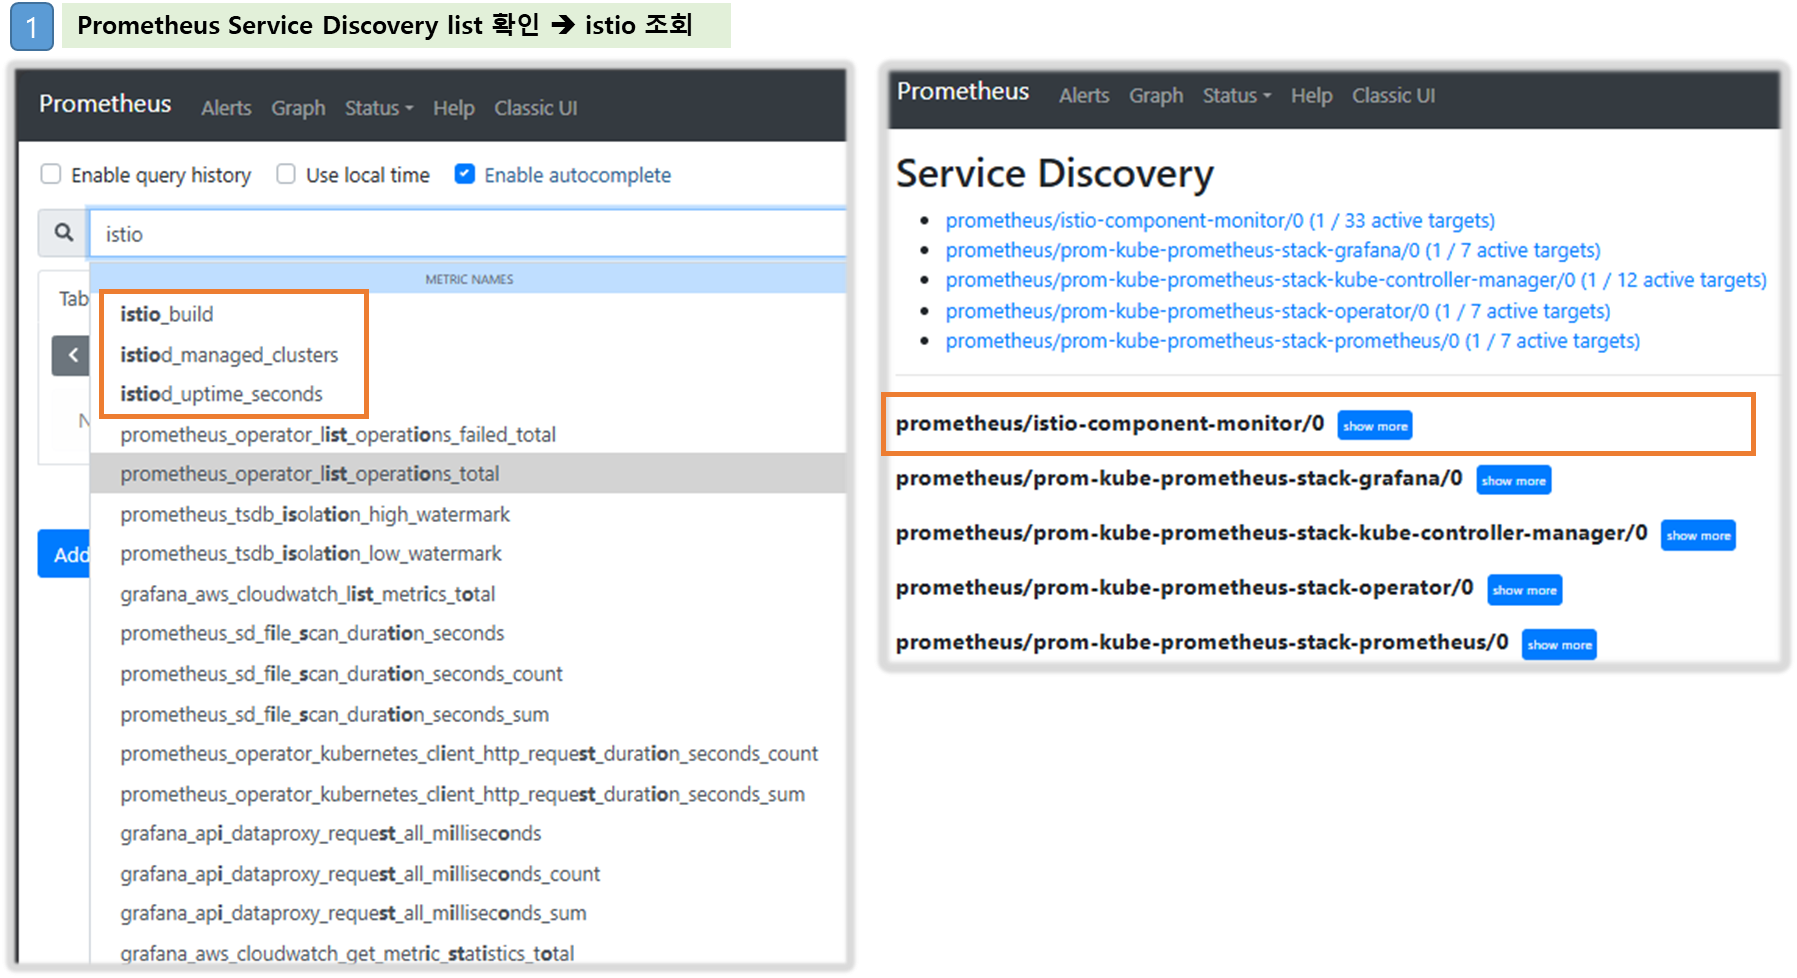This screenshot has width=1797, height=978.
Task: Open Help in right Prometheus navbar
Action: click(x=1312, y=96)
